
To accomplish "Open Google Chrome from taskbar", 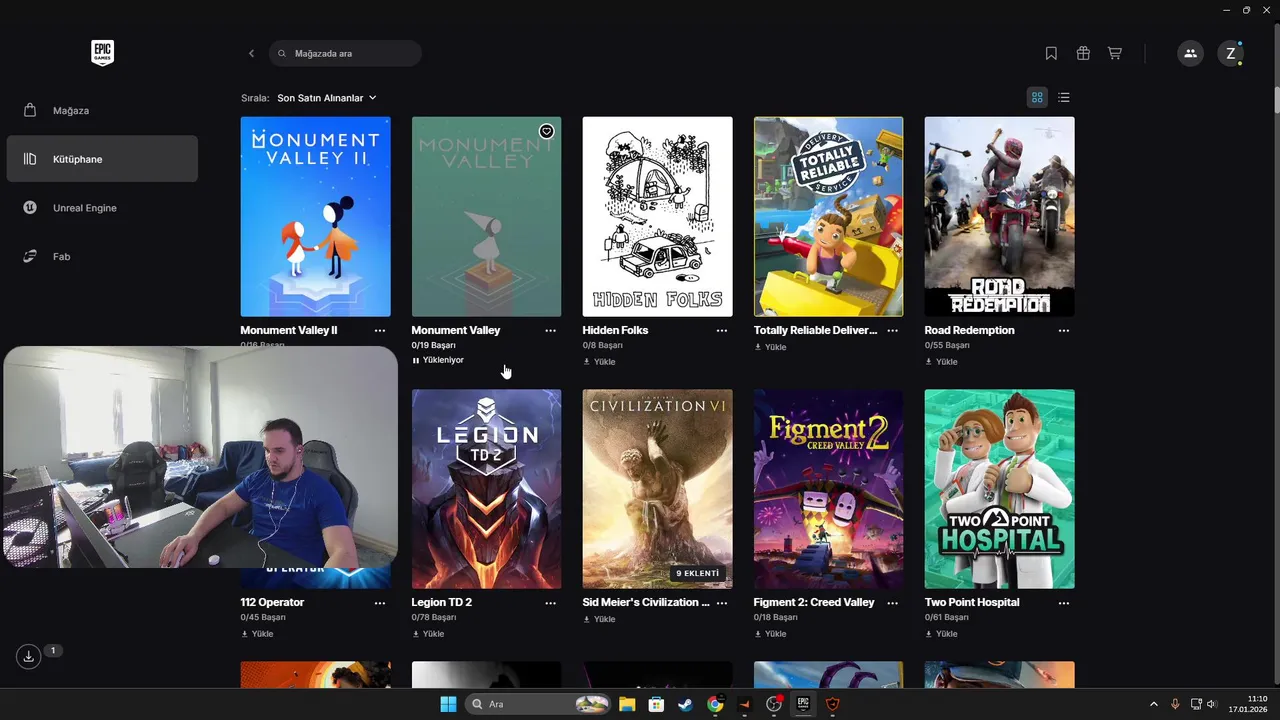I will 715,704.
